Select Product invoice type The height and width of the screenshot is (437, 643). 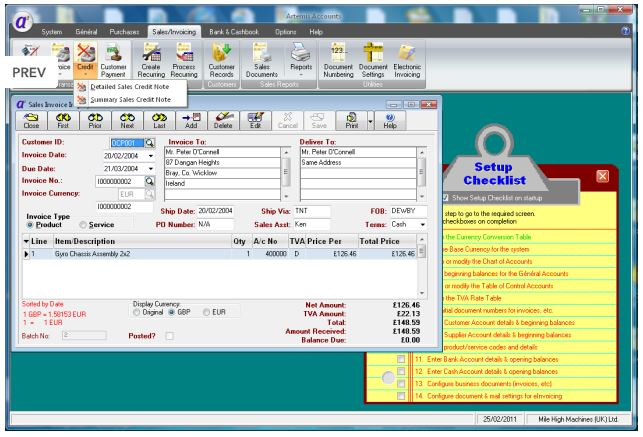[x=30, y=225]
